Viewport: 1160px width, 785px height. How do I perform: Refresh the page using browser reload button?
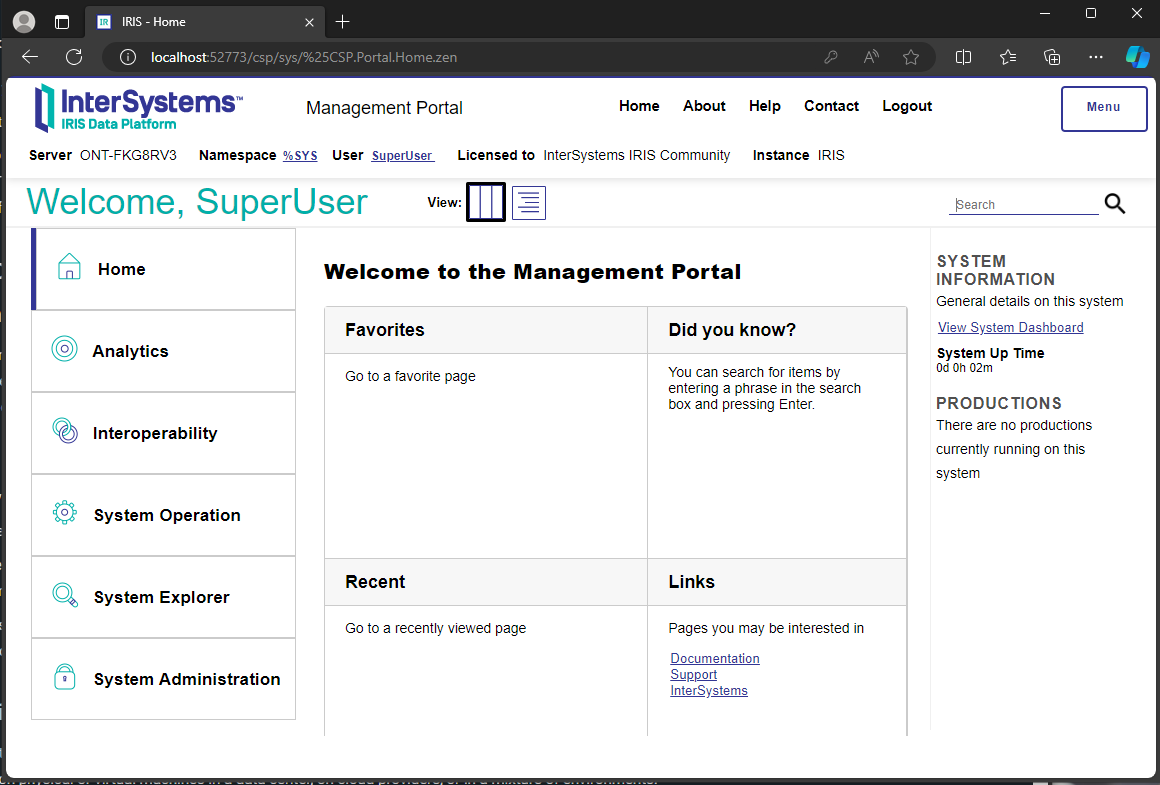pyautogui.click(x=74, y=57)
